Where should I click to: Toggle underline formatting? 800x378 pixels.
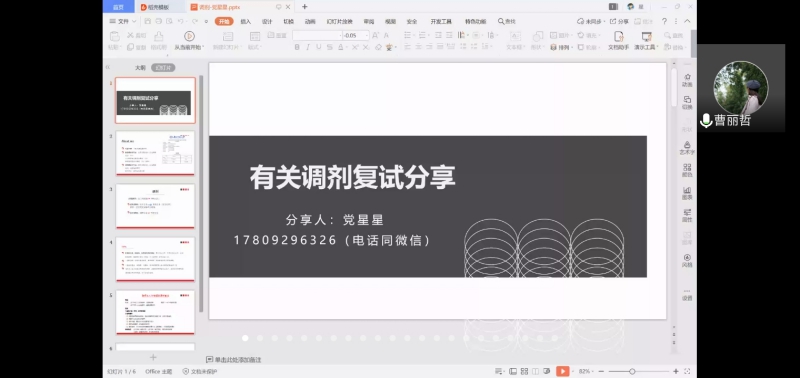click(x=318, y=47)
